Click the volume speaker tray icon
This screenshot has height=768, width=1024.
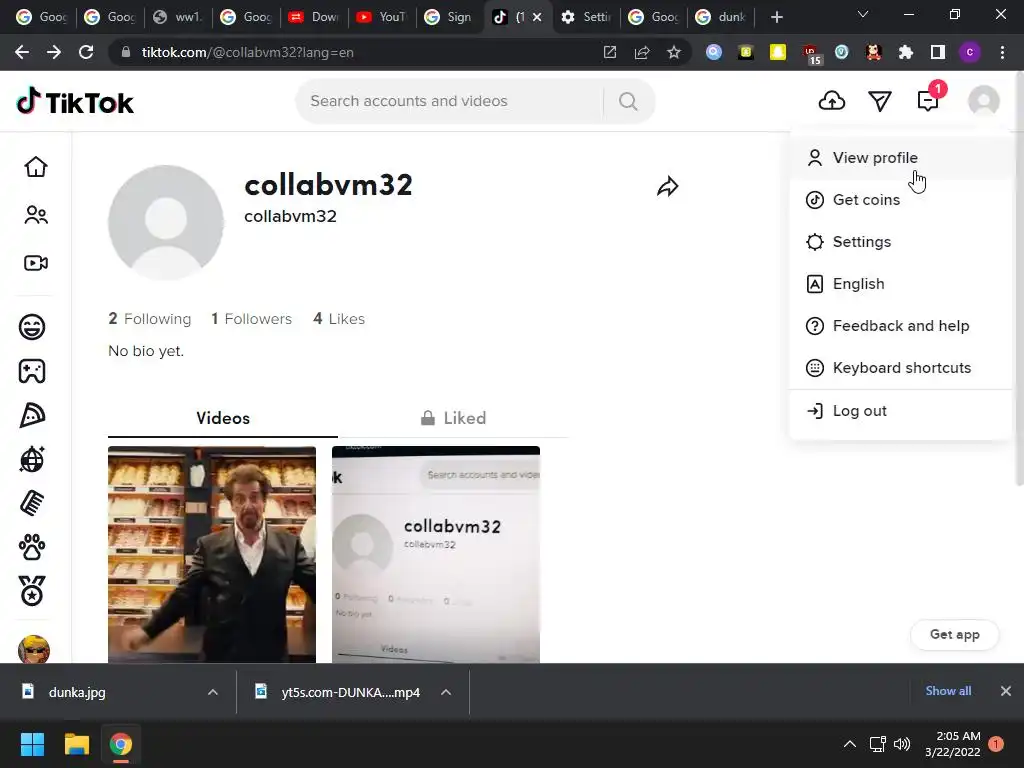click(902, 744)
